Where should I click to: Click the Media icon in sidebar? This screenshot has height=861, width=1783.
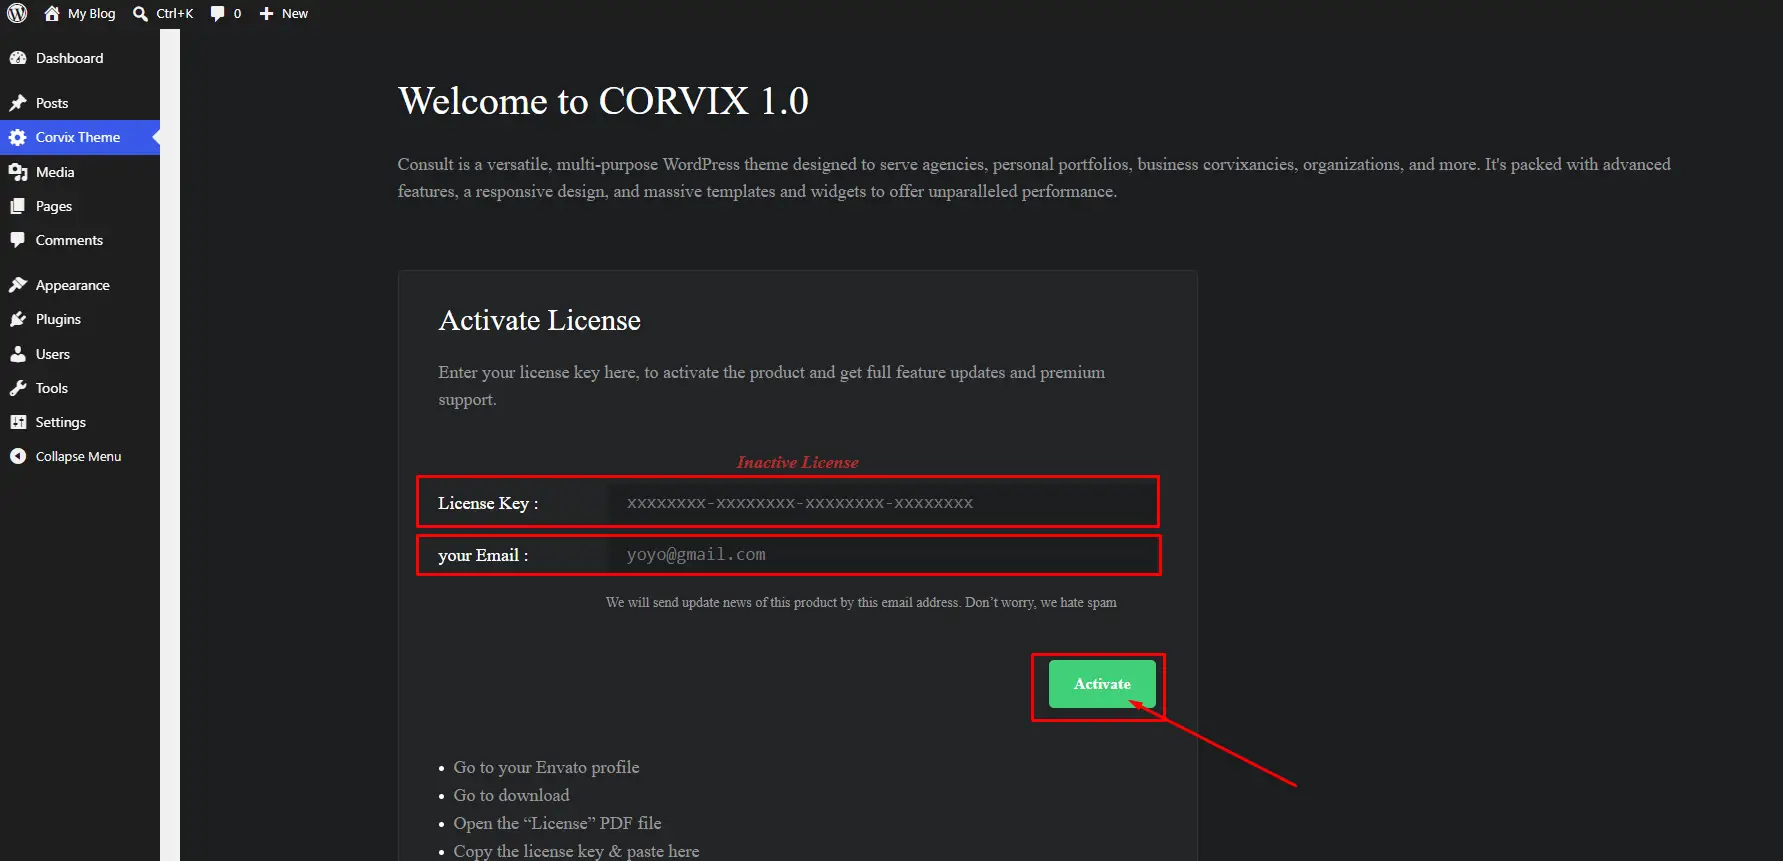18,172
